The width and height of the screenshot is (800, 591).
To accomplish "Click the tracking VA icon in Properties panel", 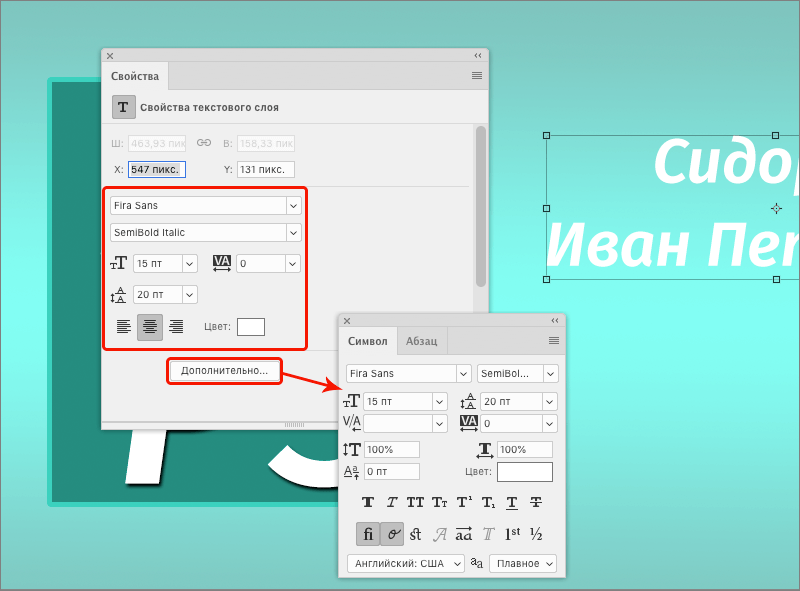I will (x=222, y=263).
